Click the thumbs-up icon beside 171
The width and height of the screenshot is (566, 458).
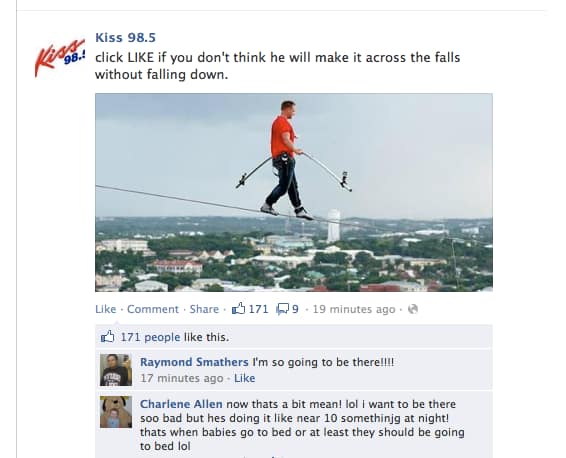pos(238,309)
